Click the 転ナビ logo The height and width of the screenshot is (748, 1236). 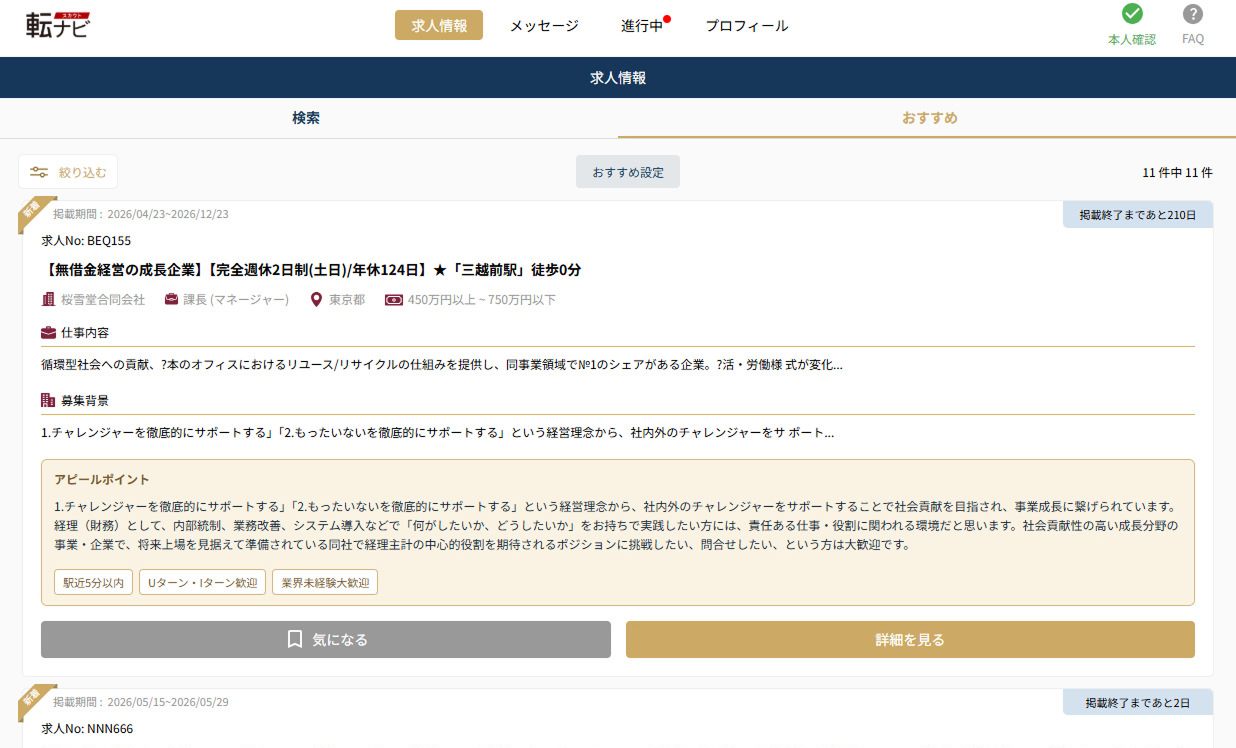pyautogui.click(x=57, y=25)
